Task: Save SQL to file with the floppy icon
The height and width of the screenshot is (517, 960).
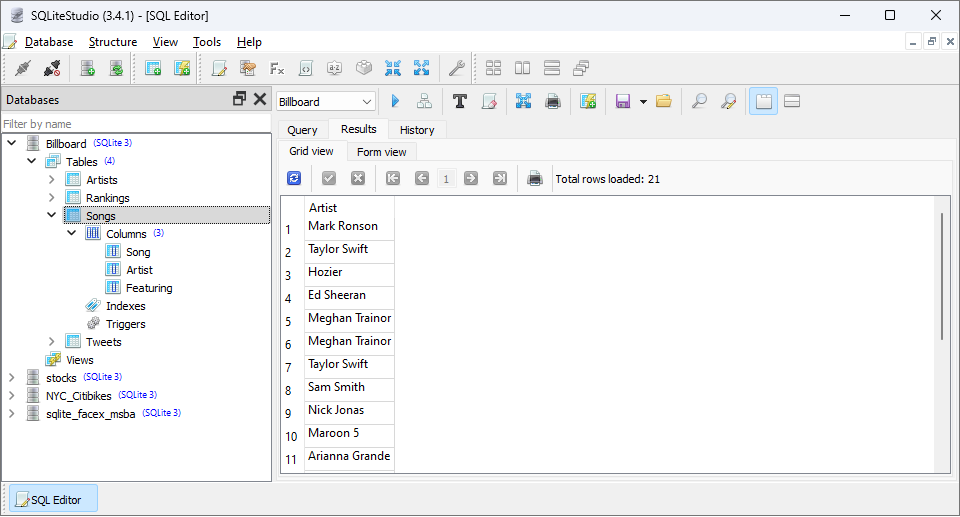Action: pyautogui.click(x=623, y=101)
